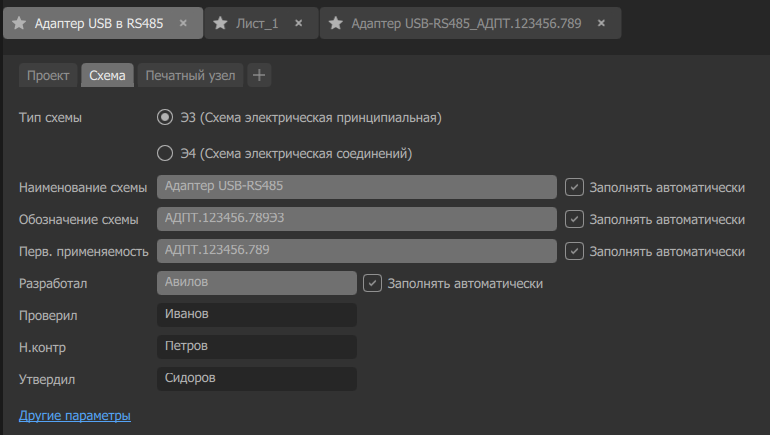The image size is (770, 435).
Task: Select Э3 схема электрическая принципиальная option
Action: click(x=165, y=117)
